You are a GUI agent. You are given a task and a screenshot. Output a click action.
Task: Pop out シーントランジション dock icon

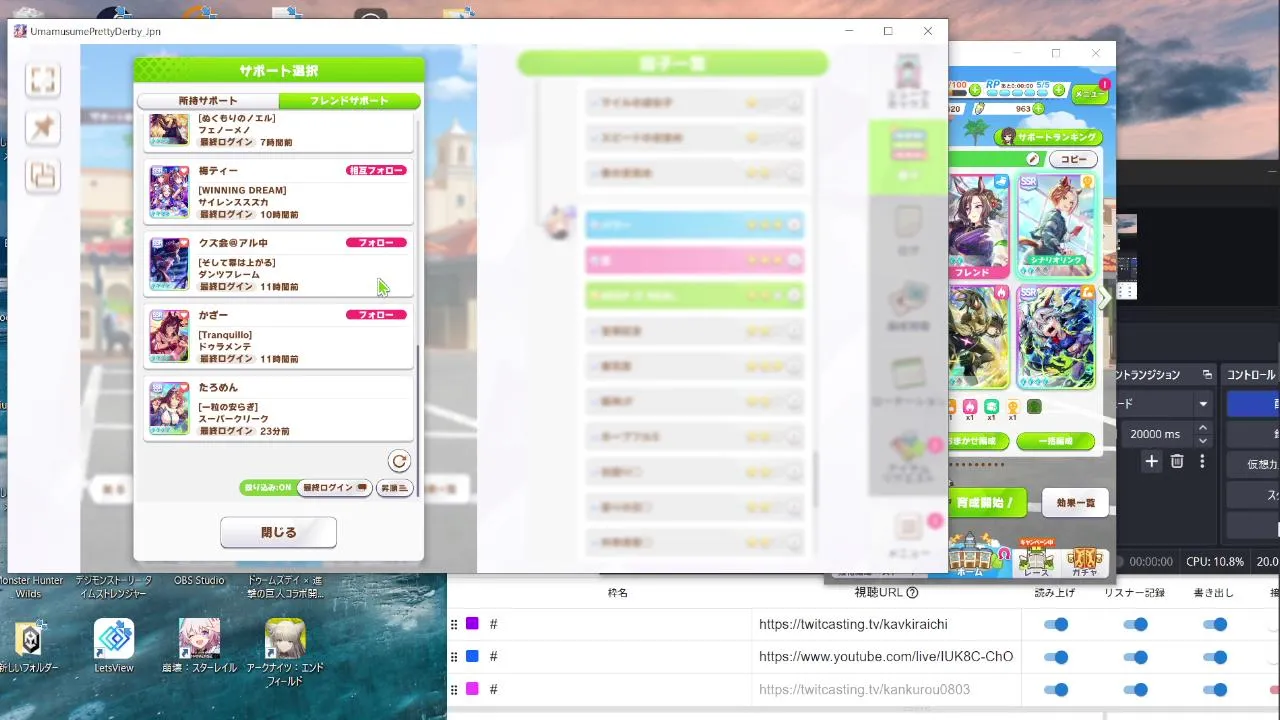[1207, 375]
